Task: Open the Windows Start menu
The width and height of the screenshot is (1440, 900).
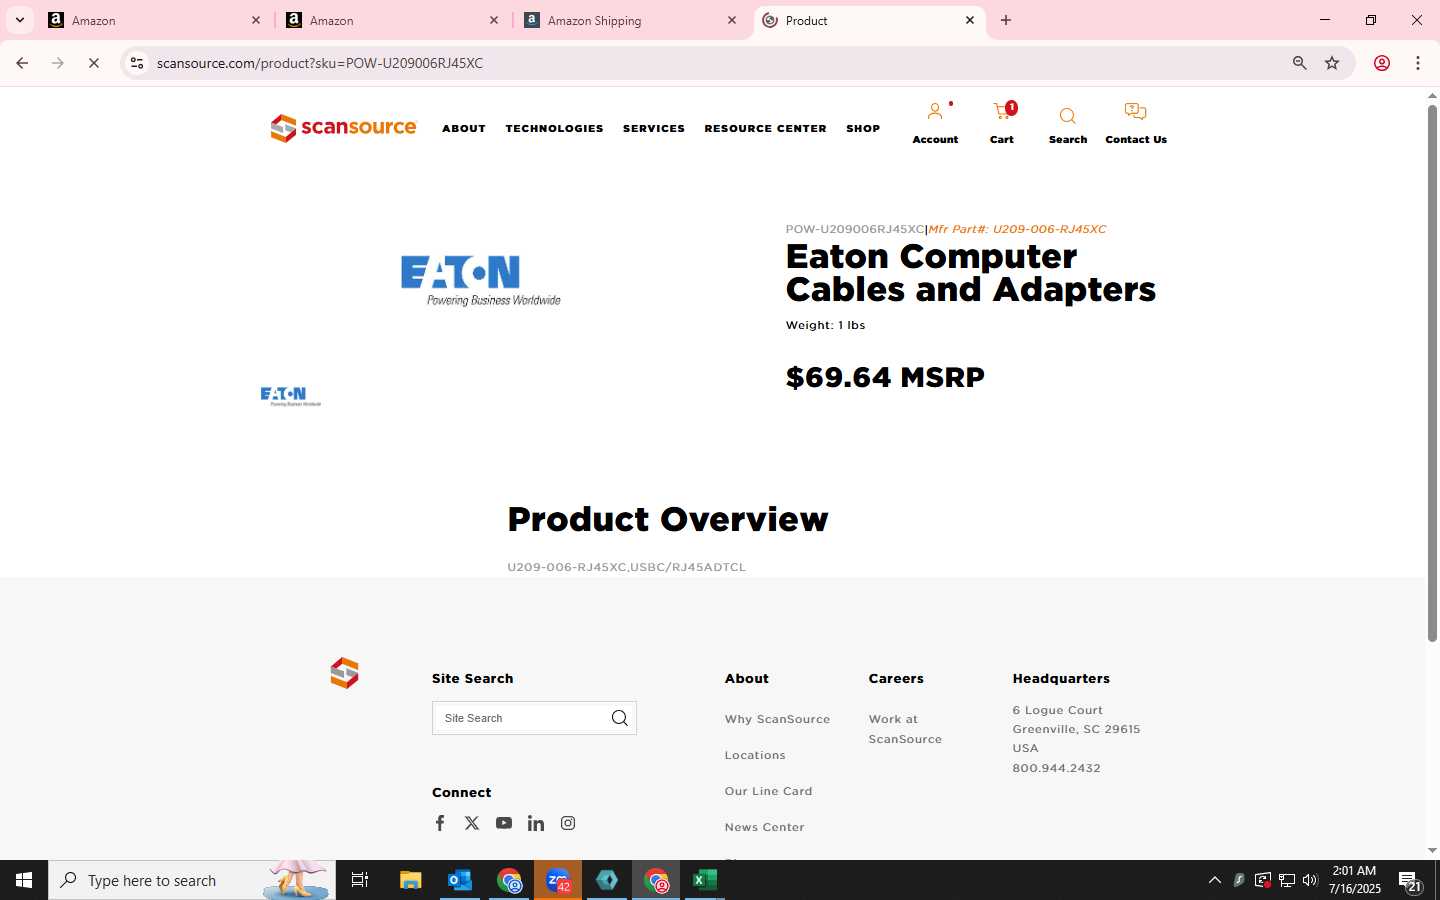Action: tap(24, 880)
